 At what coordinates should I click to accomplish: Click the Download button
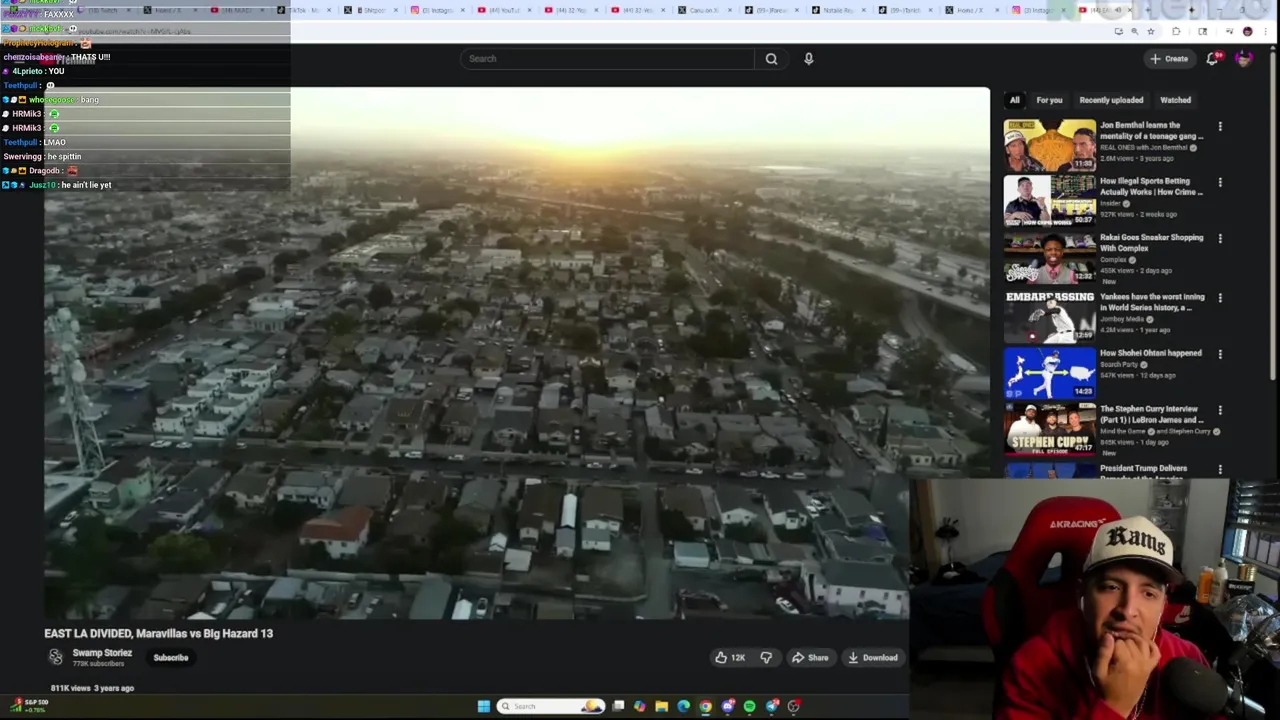(873, 658)
